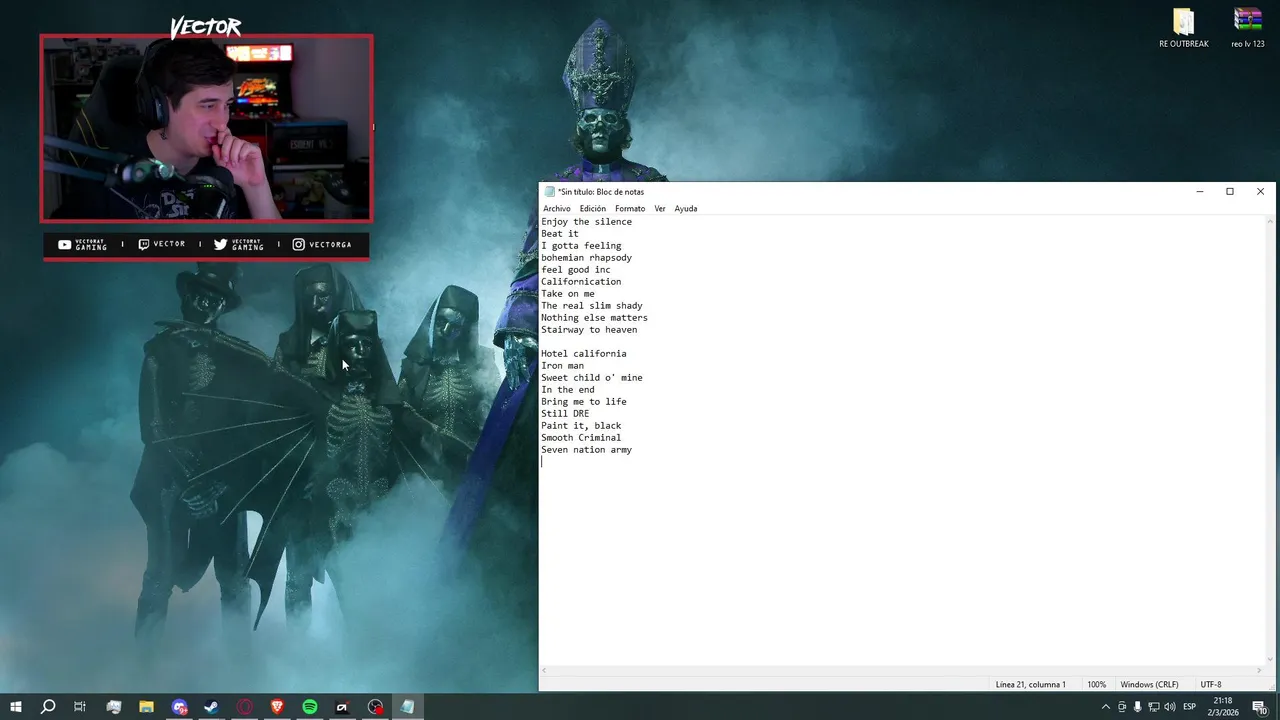Show hidden system tray icons
The height and width of the screenshot is (720, 1280).
1105,707
